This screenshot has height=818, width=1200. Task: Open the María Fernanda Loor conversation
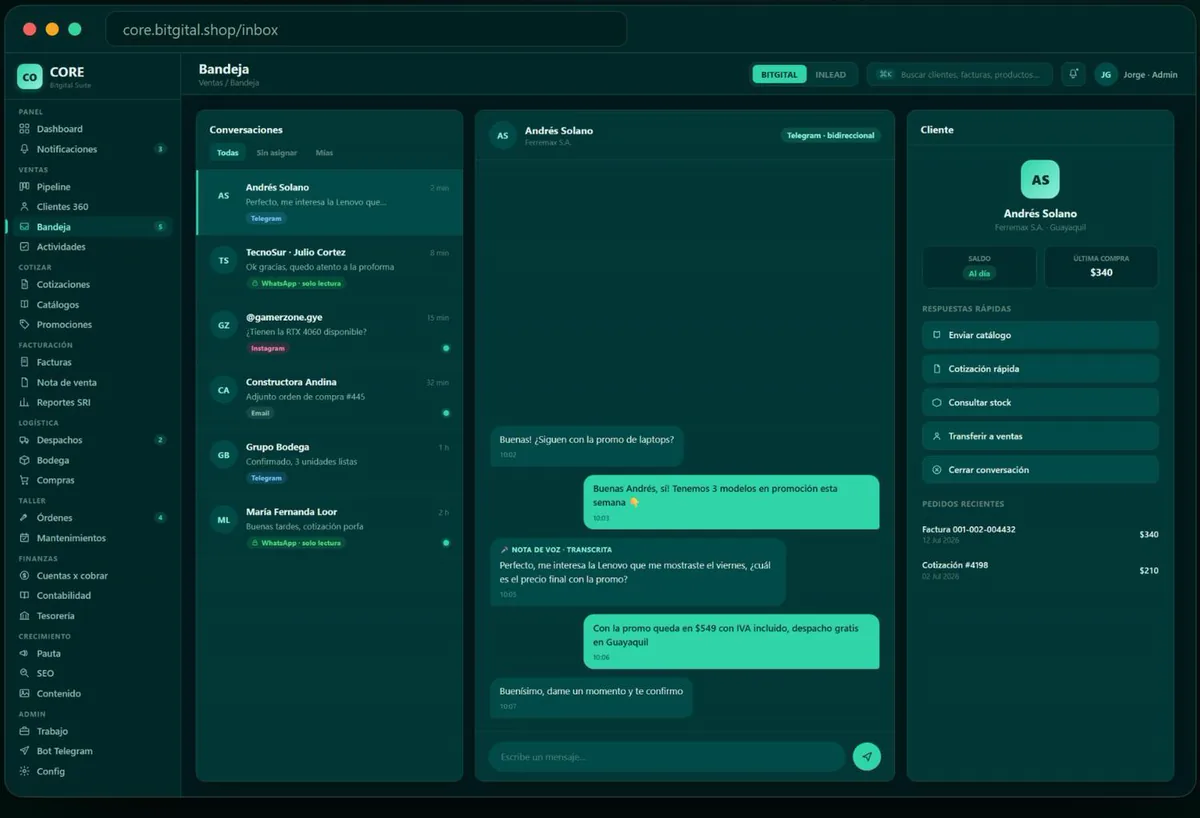330,528
